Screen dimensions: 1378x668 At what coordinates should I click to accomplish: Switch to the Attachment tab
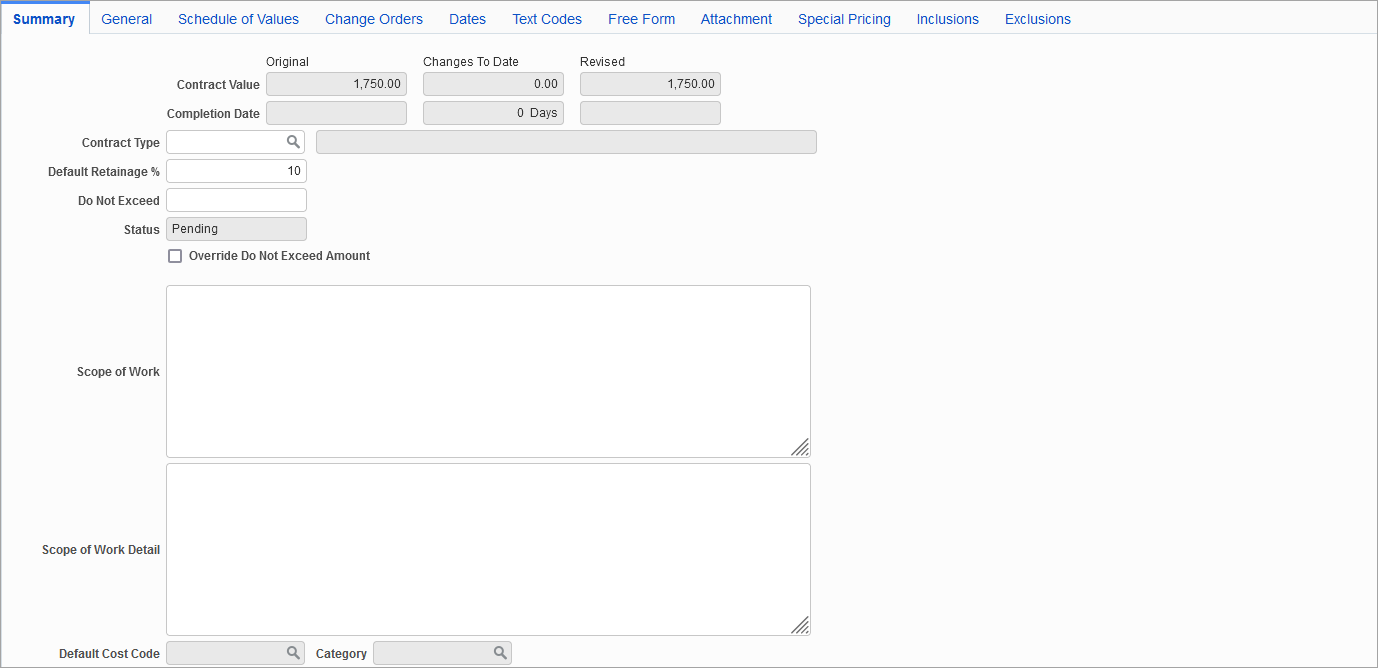[x=736, y=18]
